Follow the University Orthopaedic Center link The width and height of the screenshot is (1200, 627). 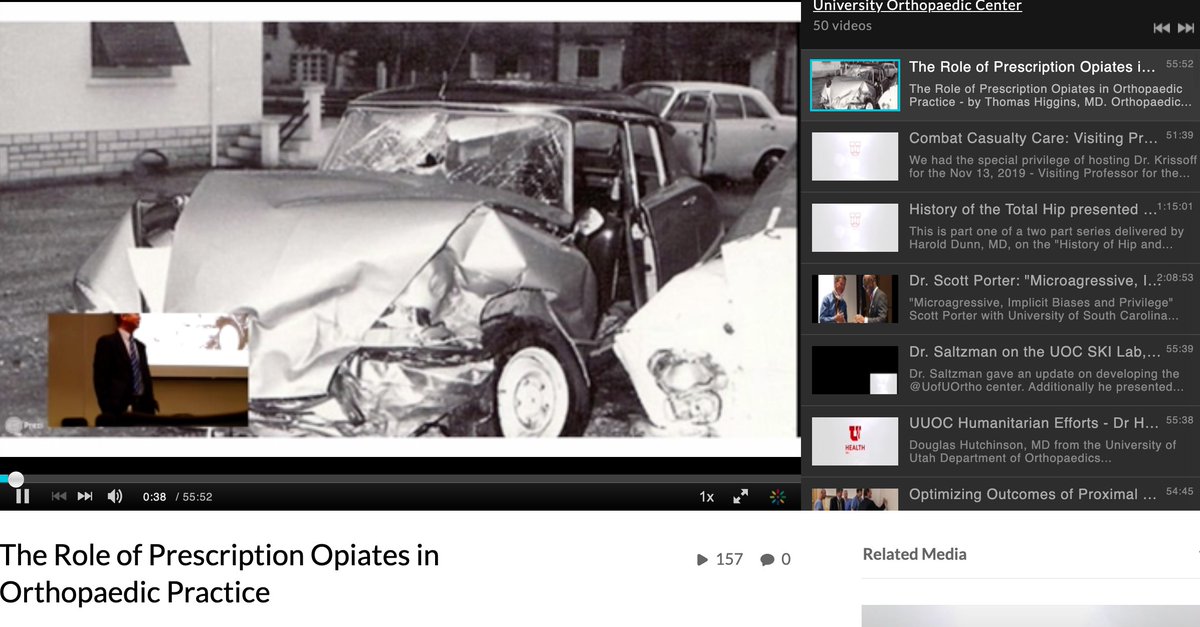click(917, 6)
